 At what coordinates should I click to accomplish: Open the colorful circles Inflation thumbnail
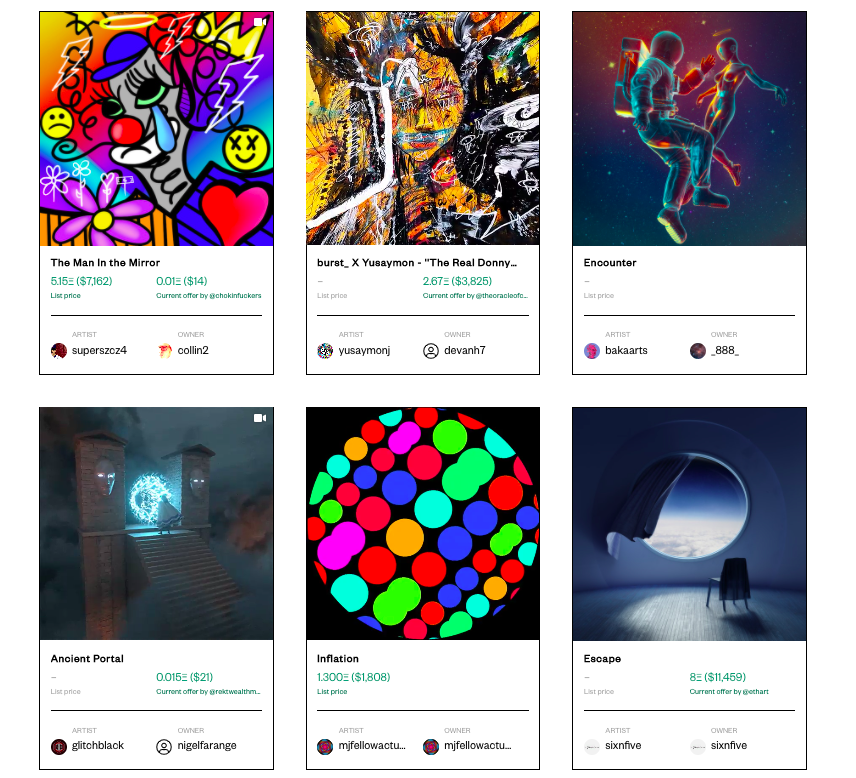[423, 524]
